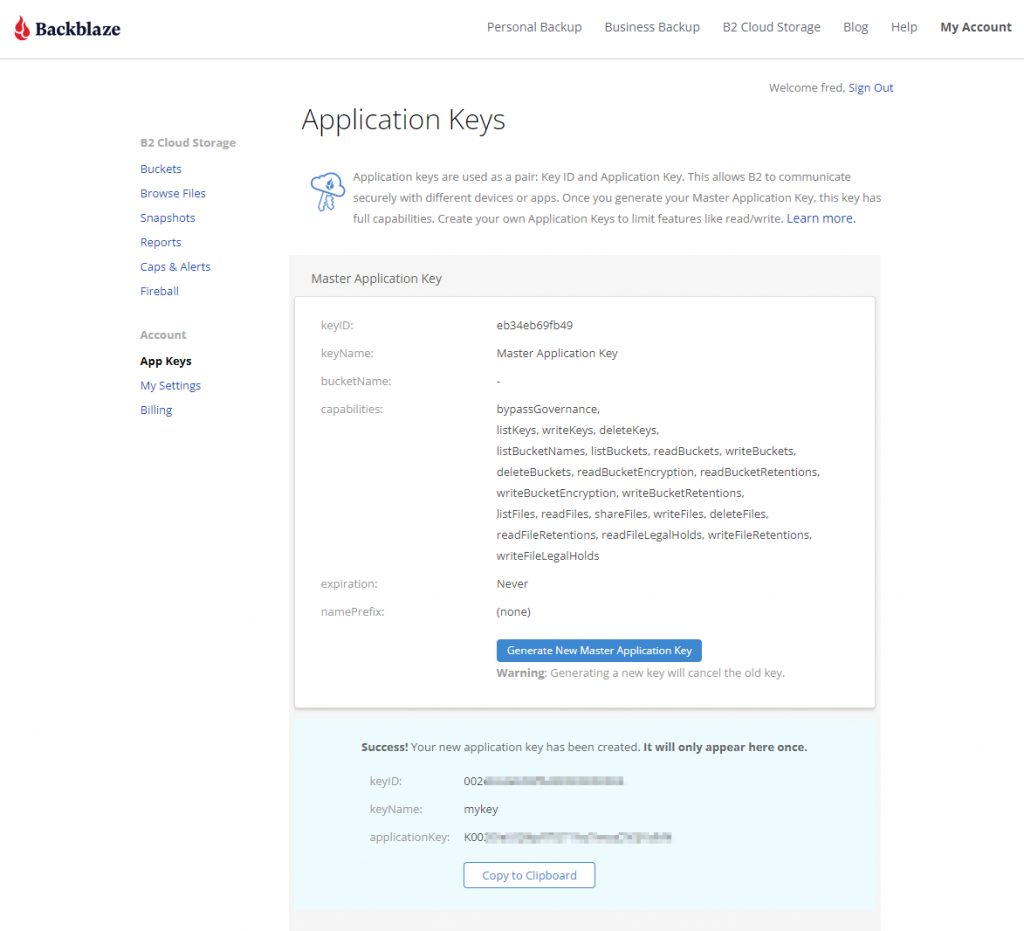Click the Master Application Key section title

tap(376, 279)
